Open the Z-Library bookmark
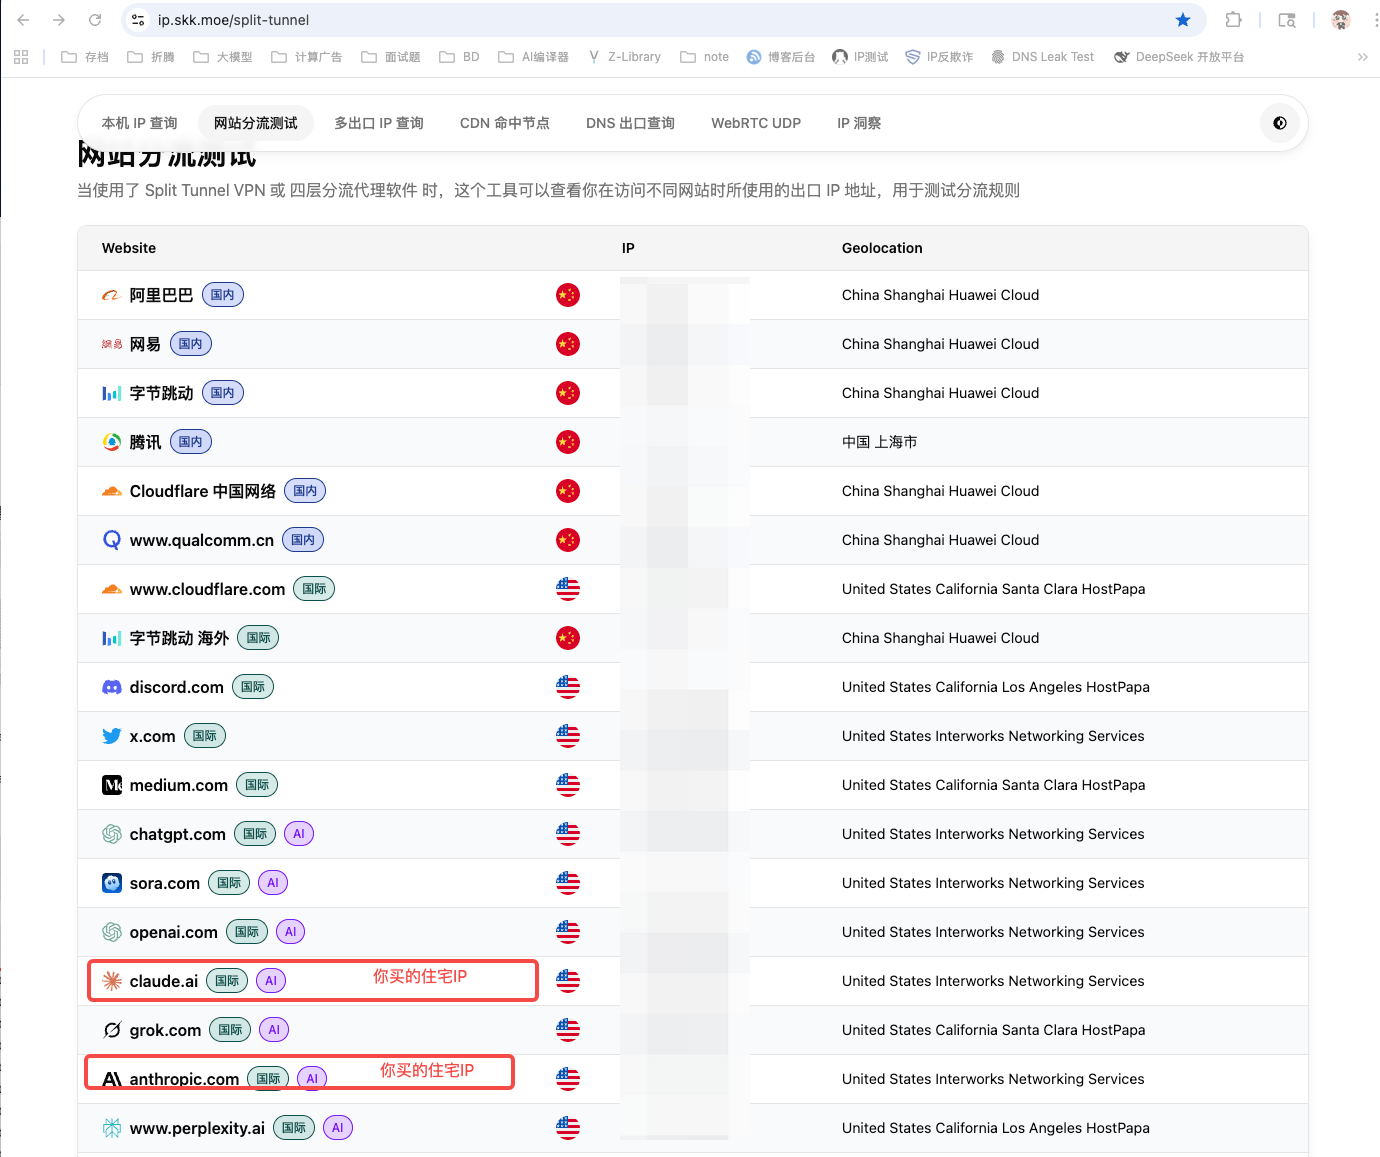This screenshot has width=1380, height=1157. click(625, 57)
